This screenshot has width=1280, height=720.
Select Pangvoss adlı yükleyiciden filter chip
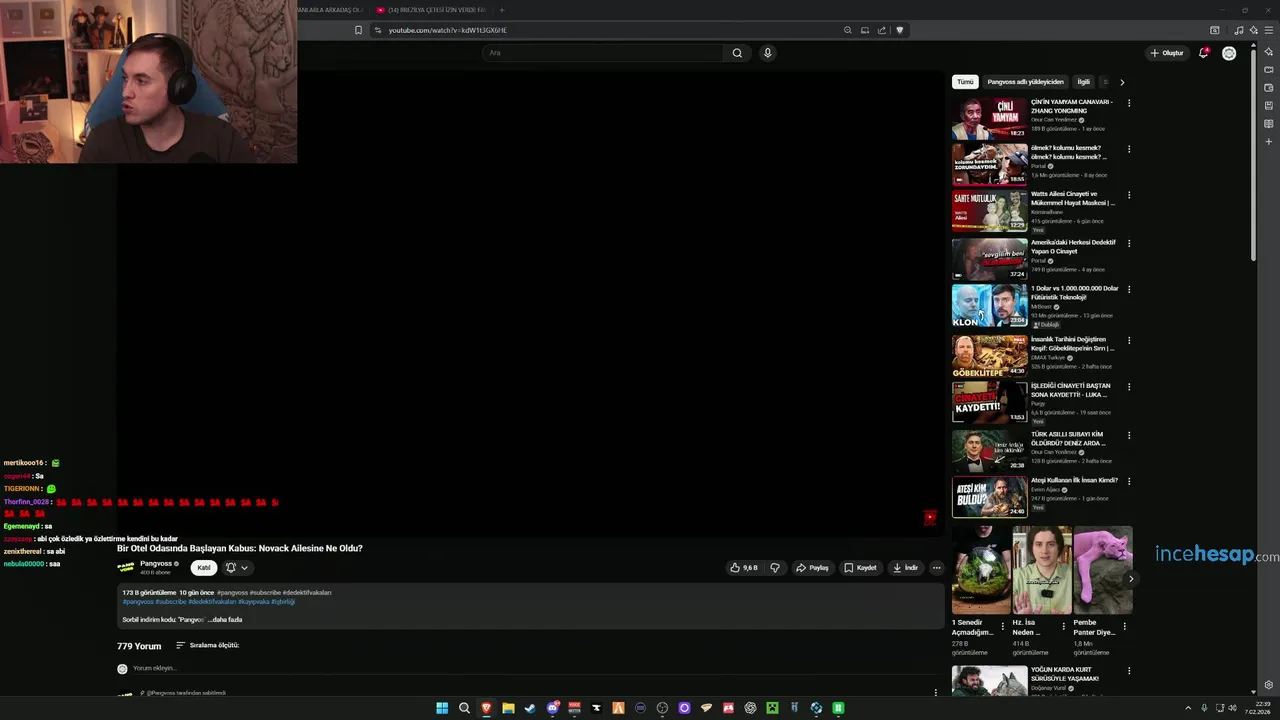coord(1025,82)
